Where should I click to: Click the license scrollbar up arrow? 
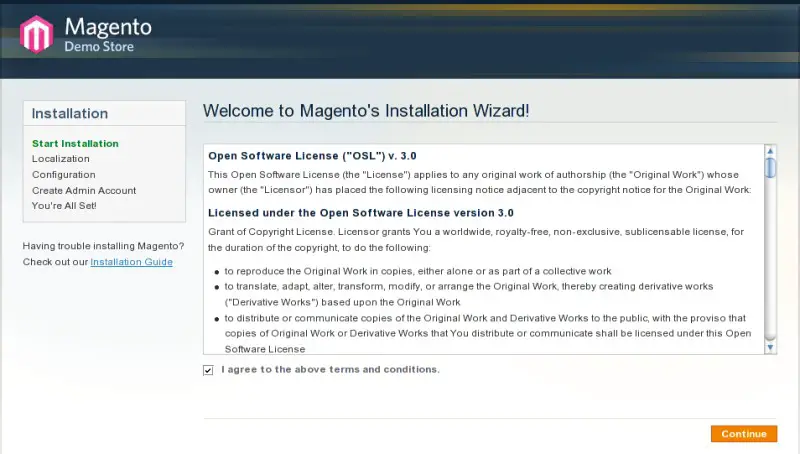click(770, 151)
